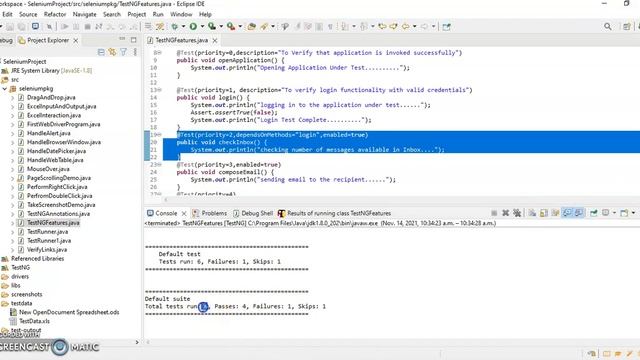The image size is (640, 360).
Task: Click the Resume debug icon
Action: click(x=64, y=27)
